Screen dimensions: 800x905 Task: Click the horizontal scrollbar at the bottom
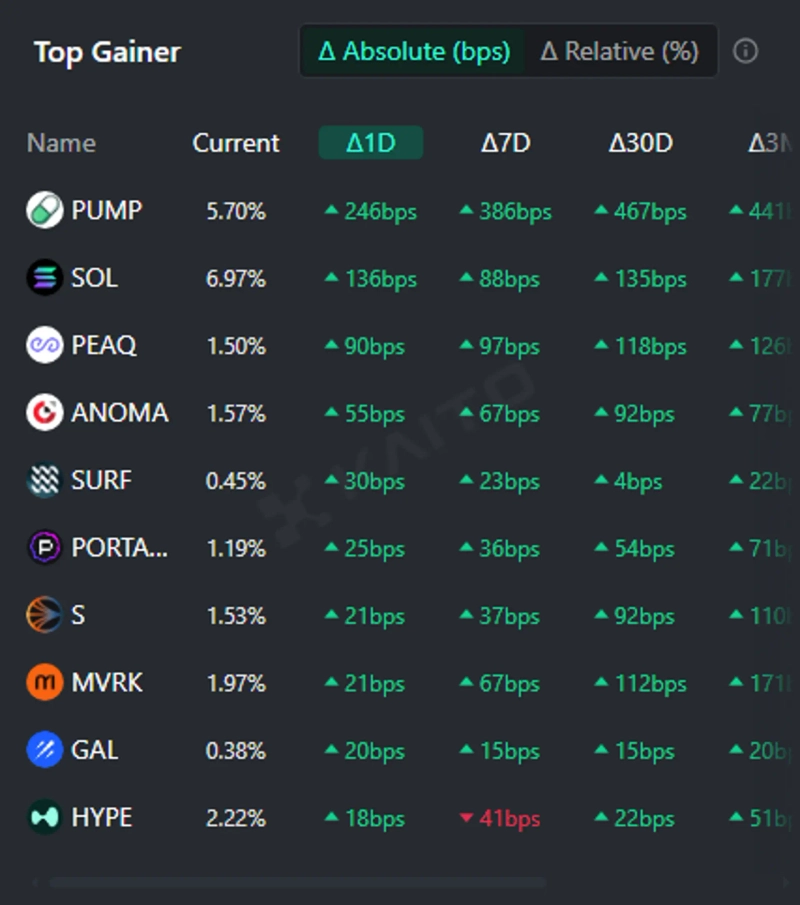[x=297, y=883]
